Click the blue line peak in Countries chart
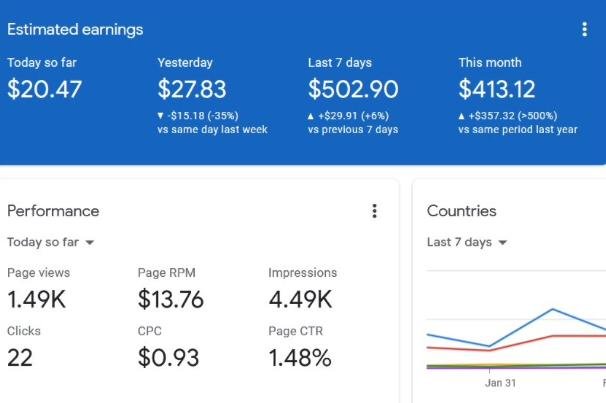 (553, 309)
